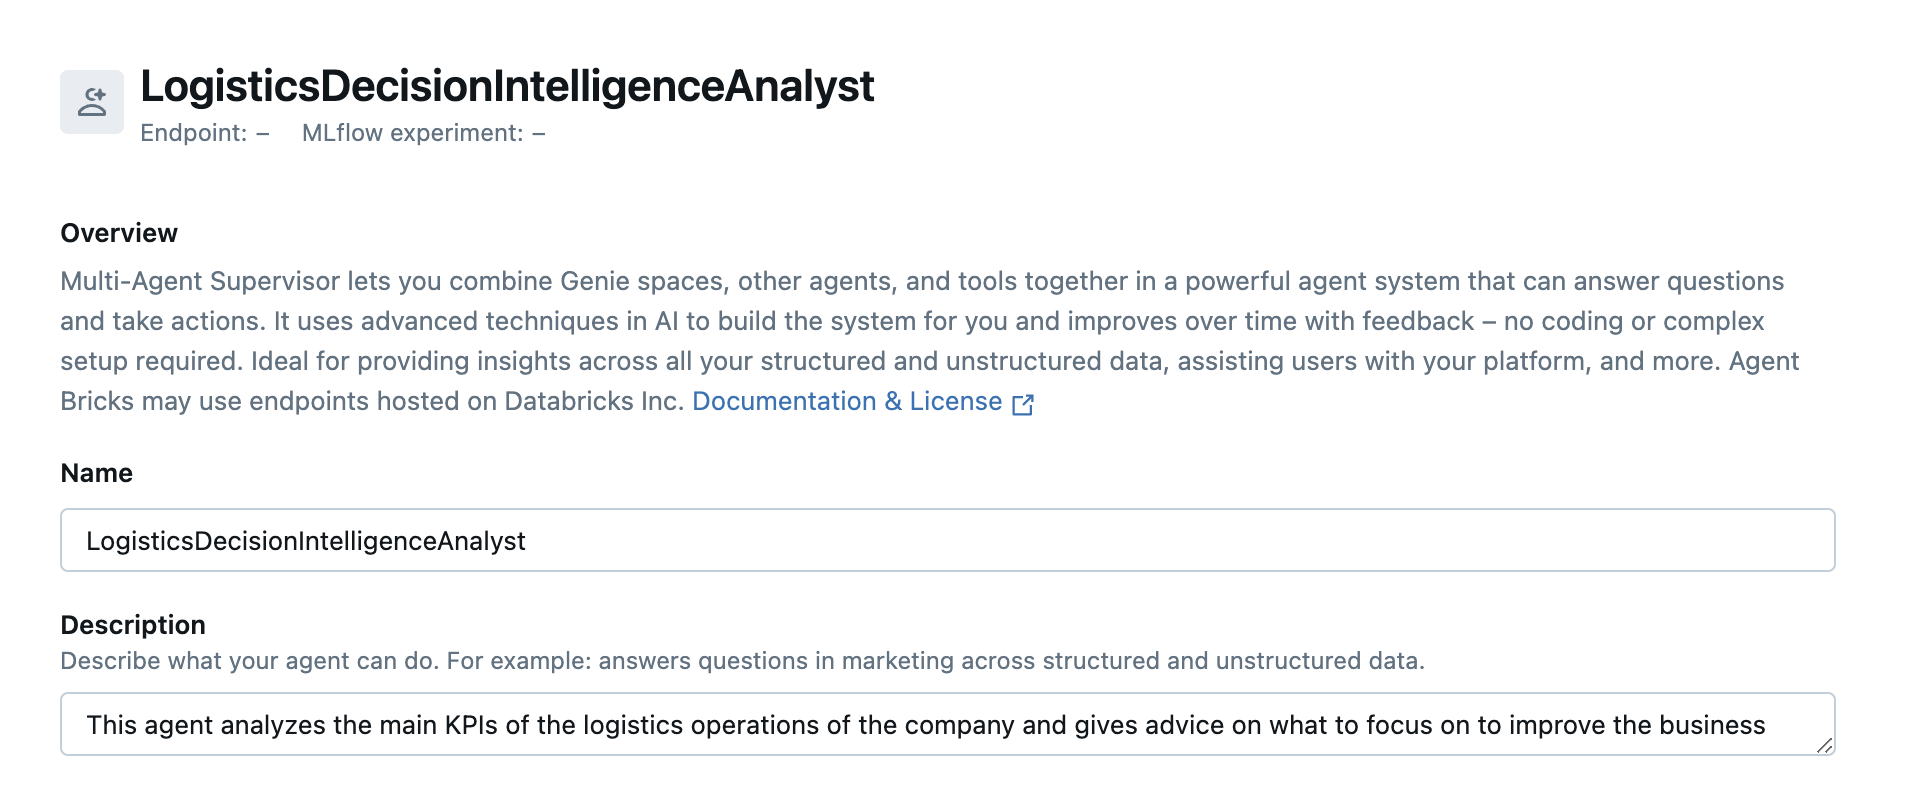Click the agent supervisor icon beside the title
1928x804 pixels.
(x=92, y=102)
